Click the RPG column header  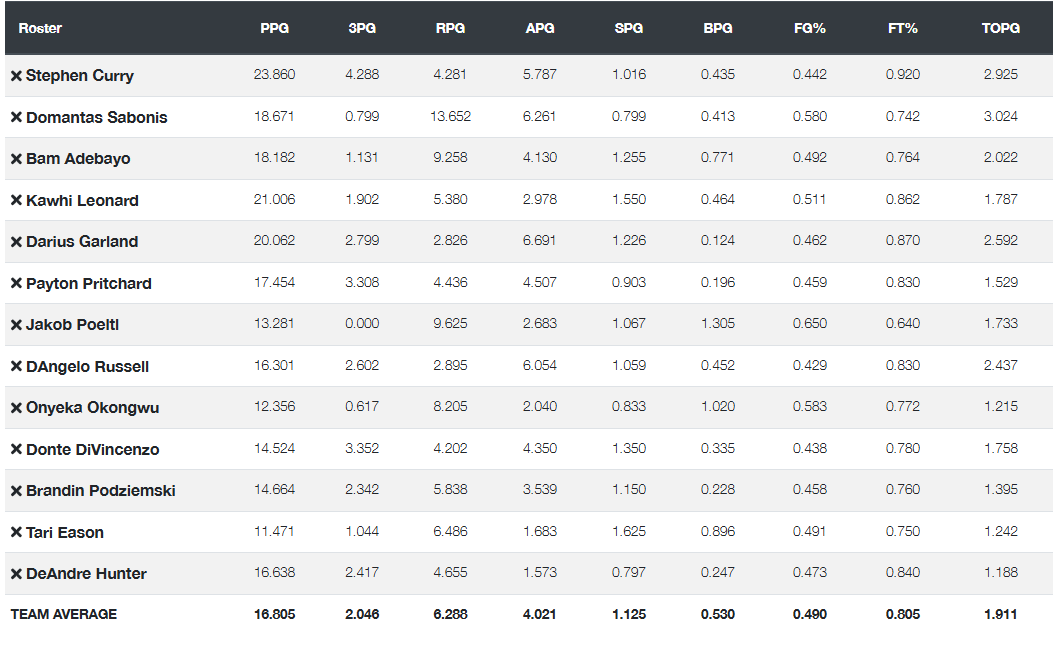coord(450,28)
